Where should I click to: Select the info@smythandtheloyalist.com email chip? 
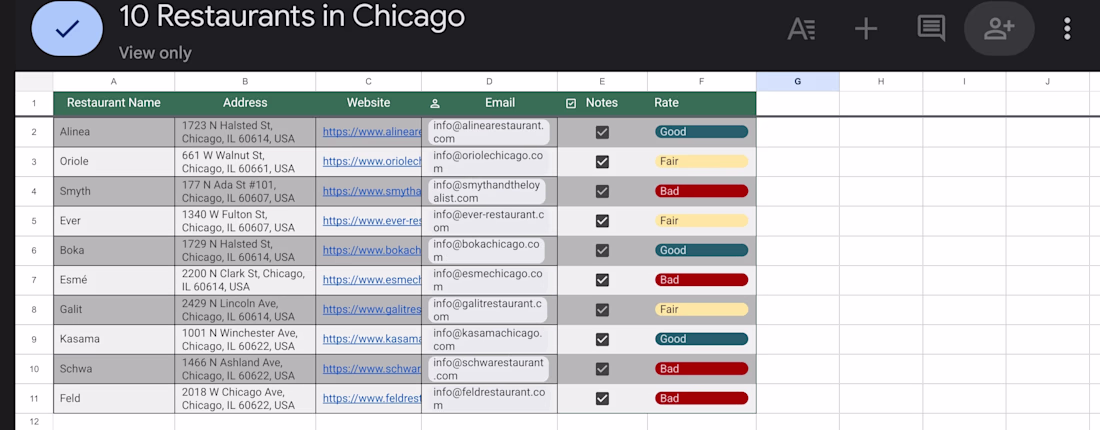[489, 191]
